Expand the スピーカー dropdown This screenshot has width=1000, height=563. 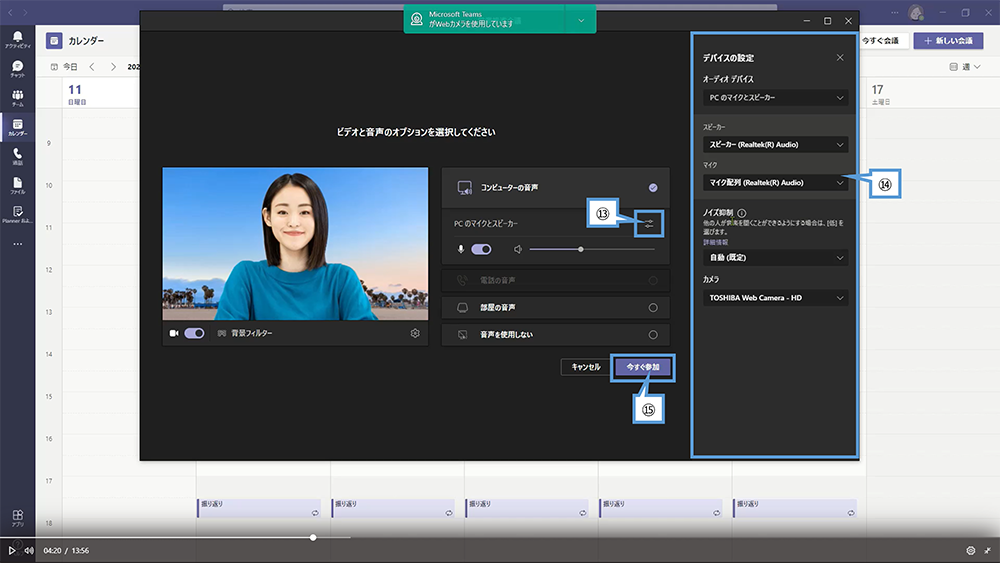775,144
